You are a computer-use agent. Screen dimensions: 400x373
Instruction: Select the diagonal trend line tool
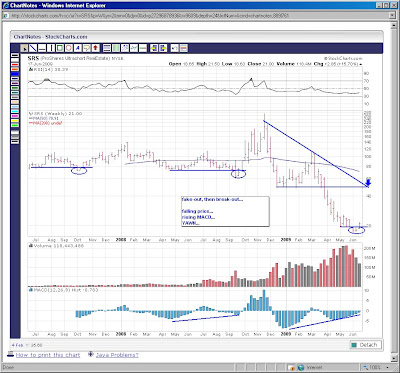click(33, 48)
